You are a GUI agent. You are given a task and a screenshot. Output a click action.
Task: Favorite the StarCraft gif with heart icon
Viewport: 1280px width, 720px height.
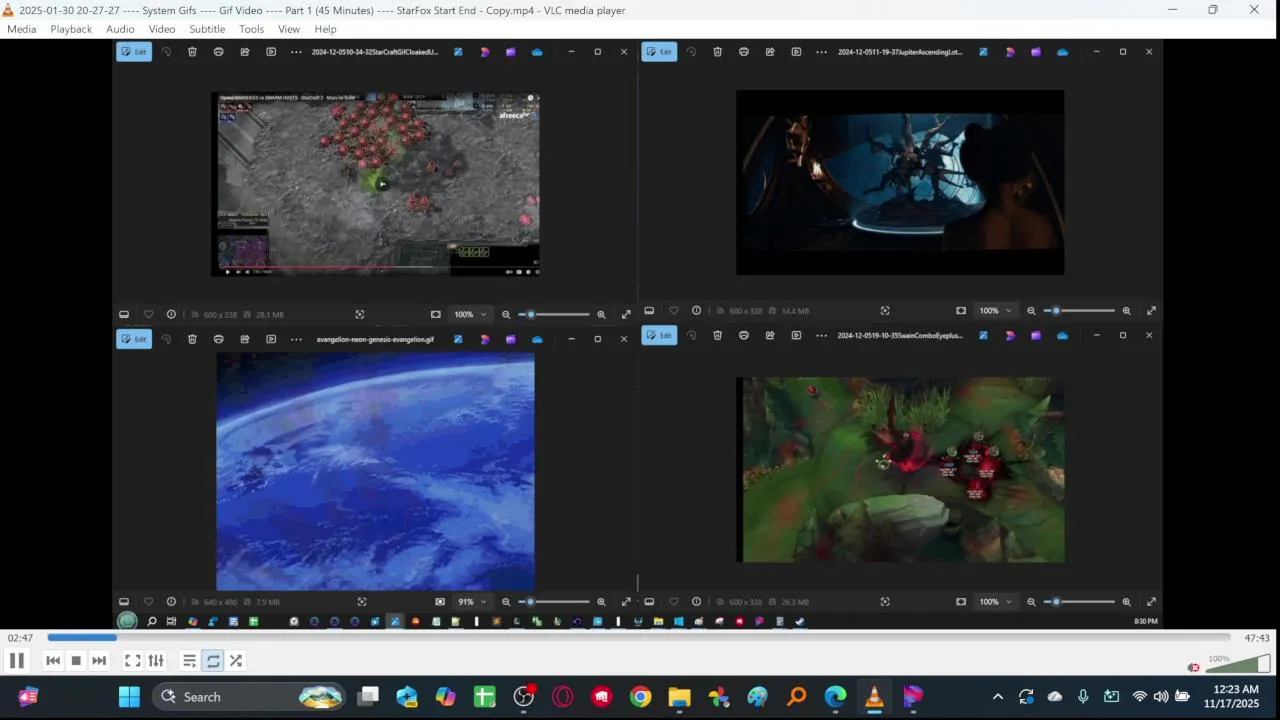148,314
